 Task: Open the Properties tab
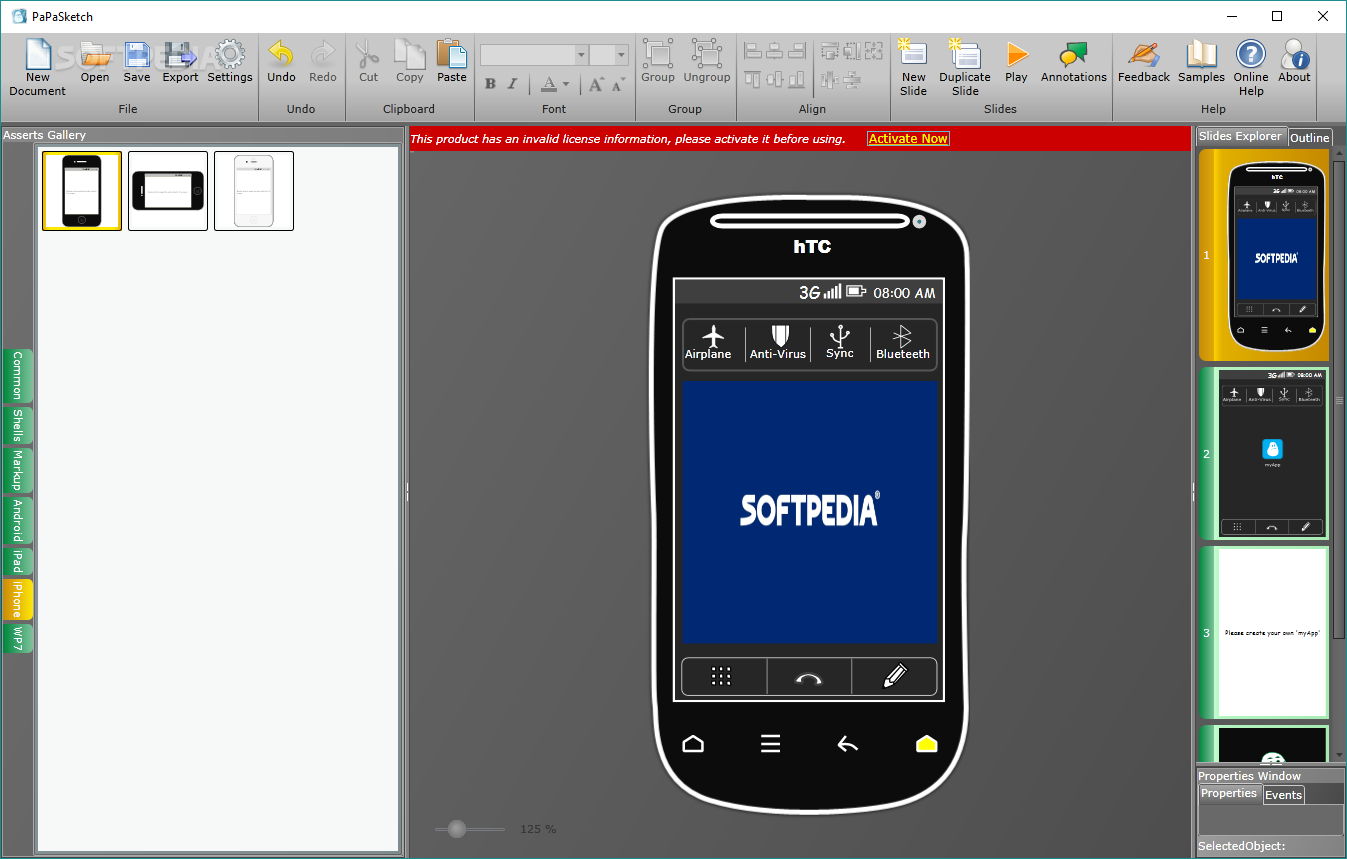(1229, 793)
